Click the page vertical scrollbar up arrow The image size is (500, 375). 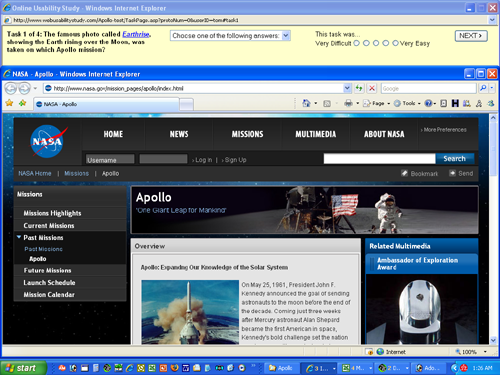click(494, 118)
